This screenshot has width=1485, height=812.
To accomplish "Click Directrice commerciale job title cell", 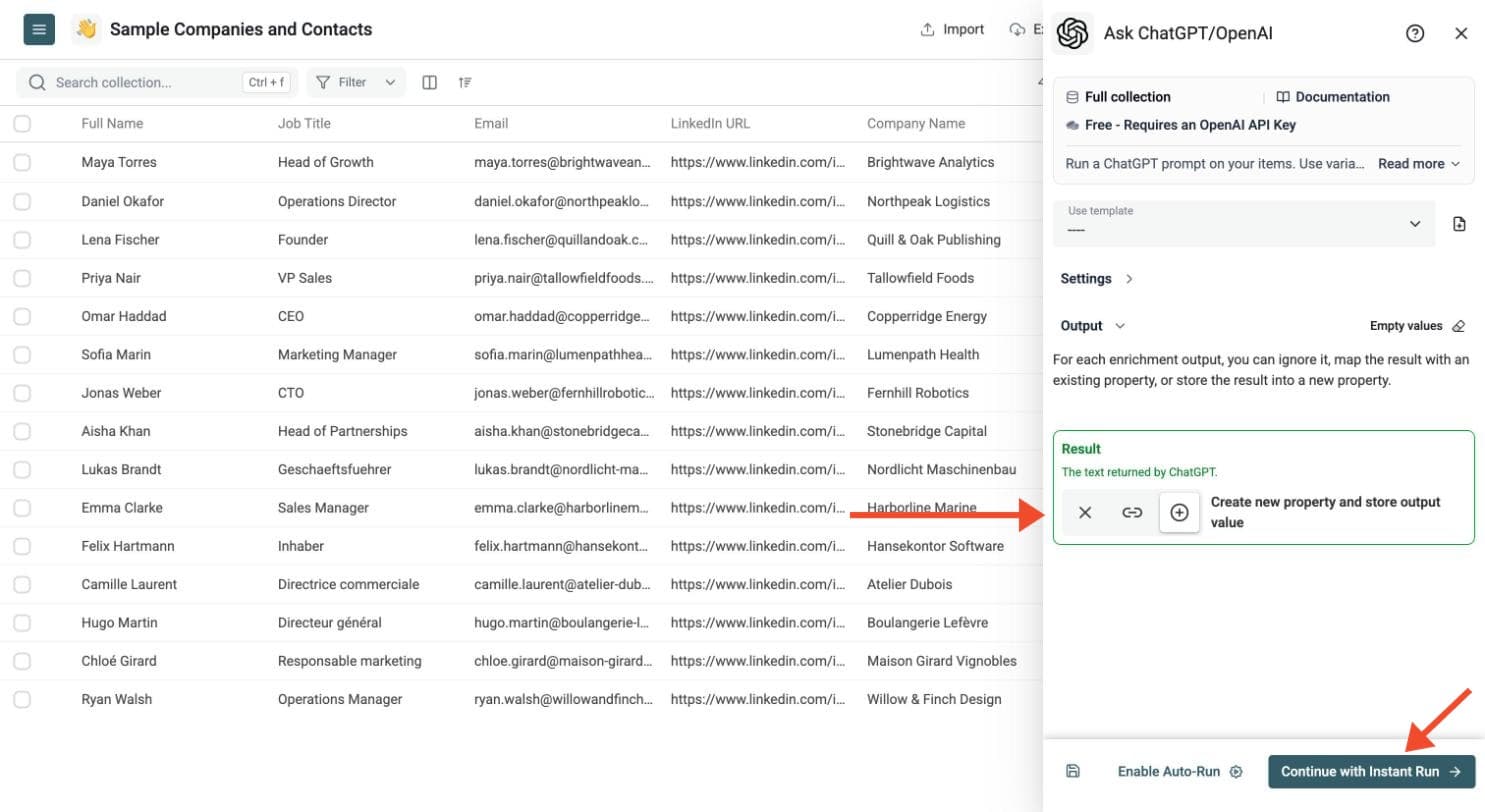I will click(x=349, y=584).
